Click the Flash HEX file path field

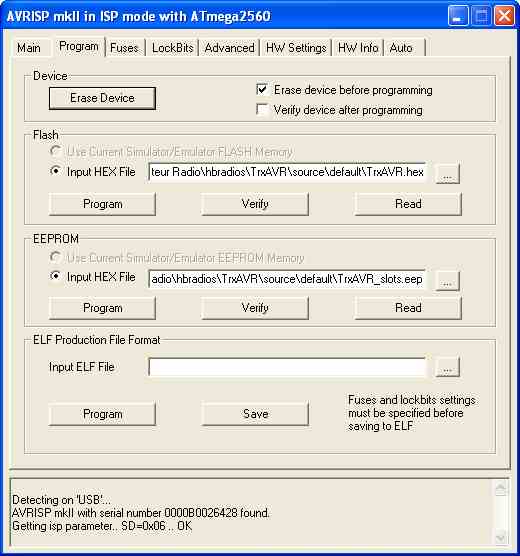287,172
